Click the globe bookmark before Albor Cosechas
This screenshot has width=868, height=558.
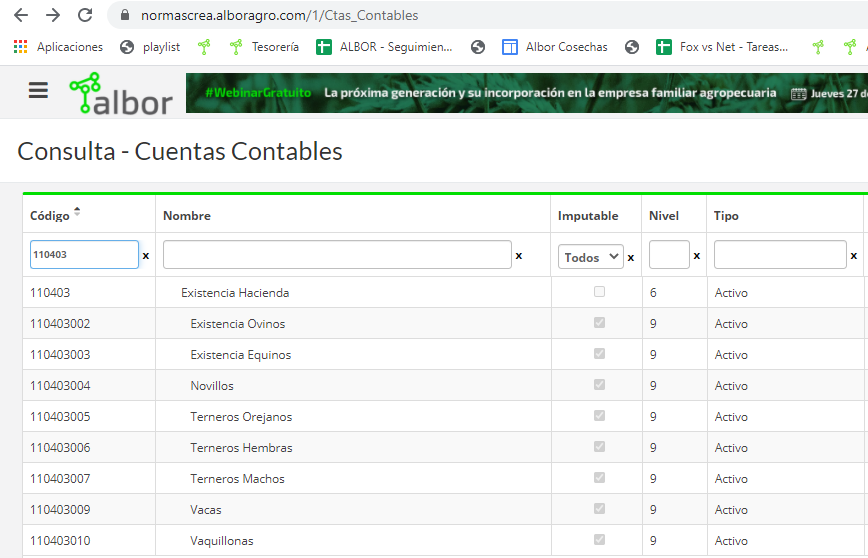[478, 47]
